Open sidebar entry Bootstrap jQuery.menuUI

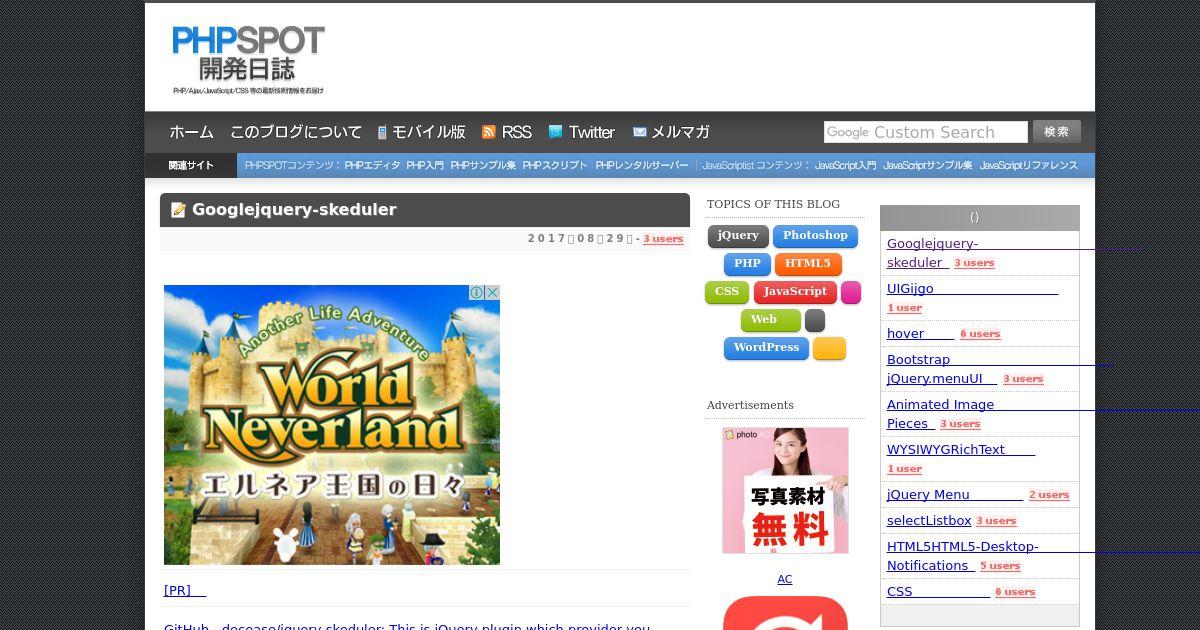[x=941, y=369]
